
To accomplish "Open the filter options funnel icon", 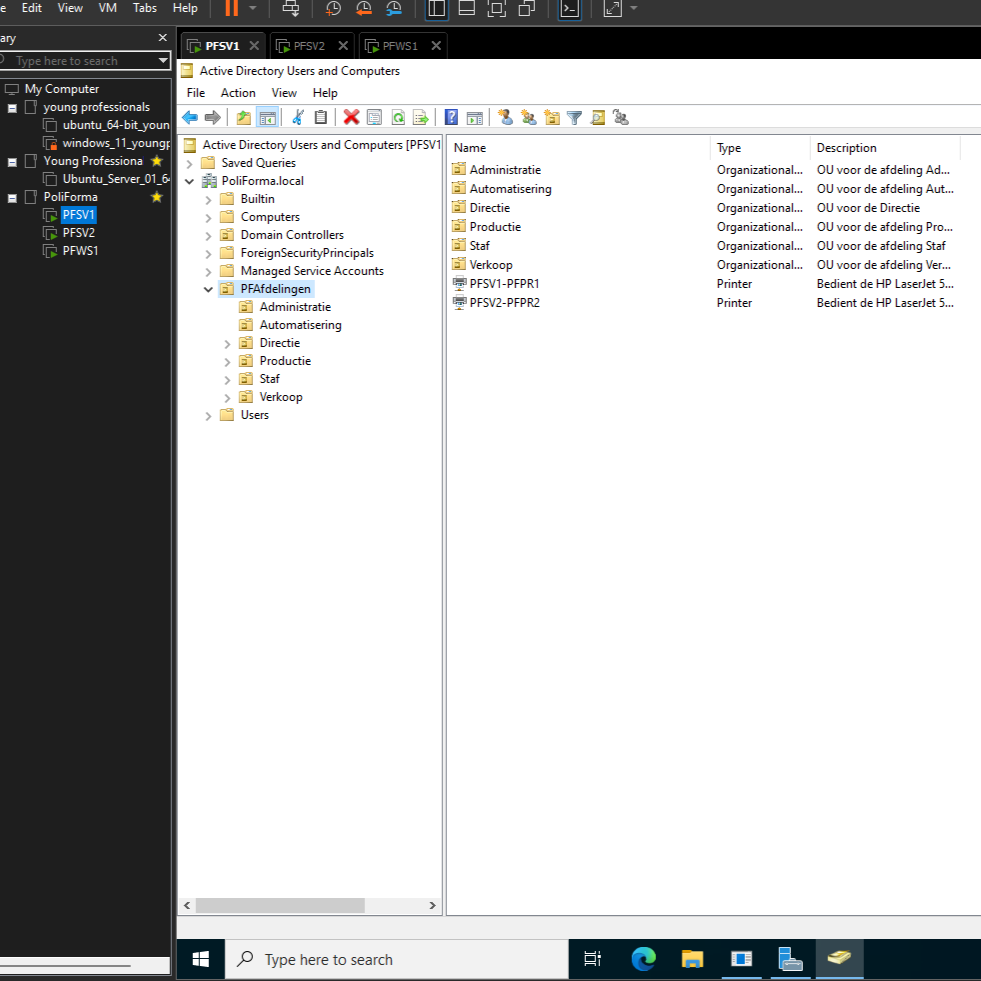I will [x=574, y=117].
